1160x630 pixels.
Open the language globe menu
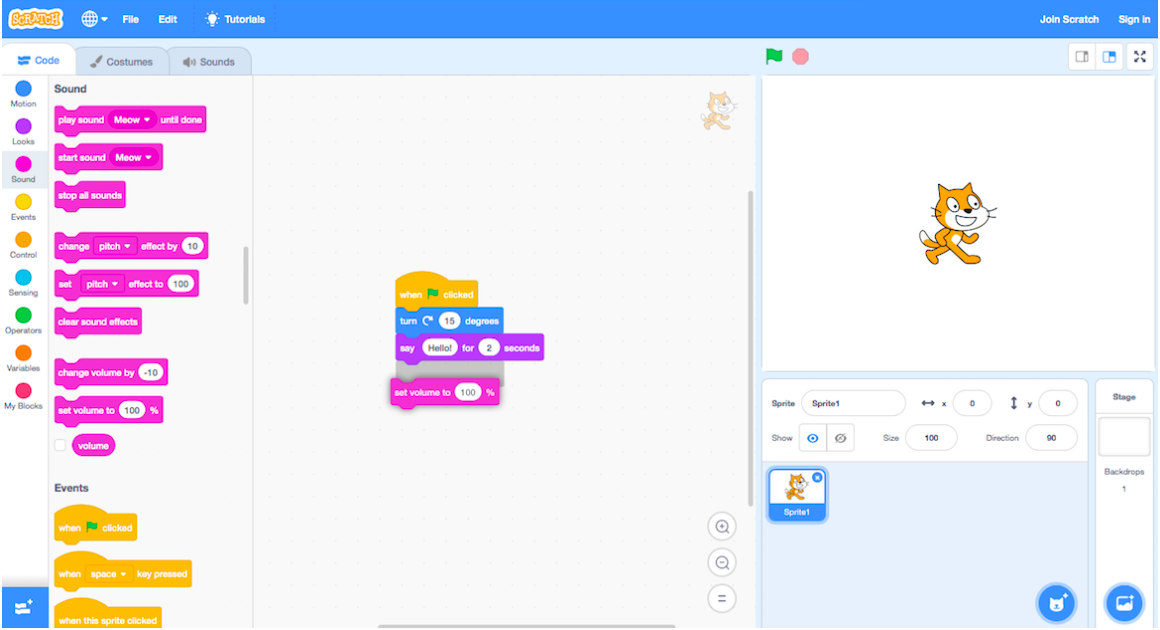94,19
